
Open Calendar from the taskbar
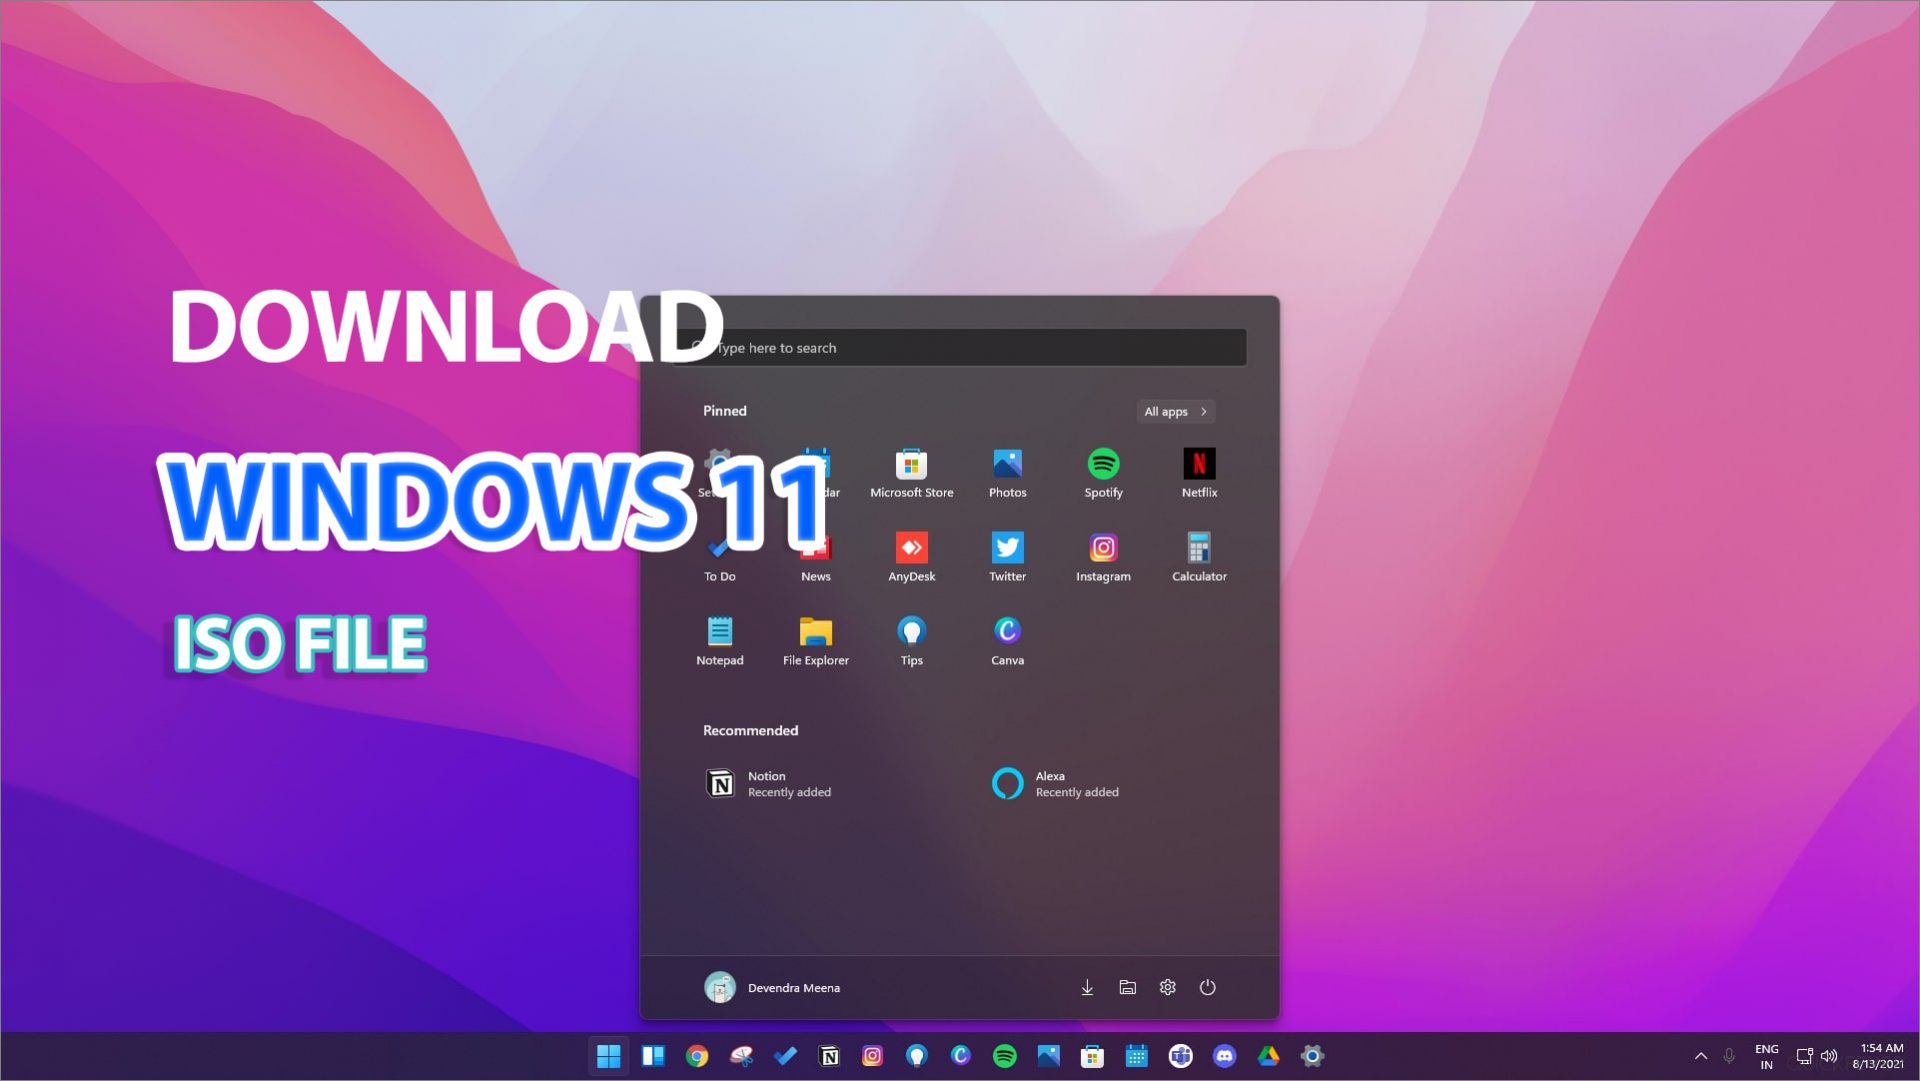pyautogui.click(x=1136, y=1056)
